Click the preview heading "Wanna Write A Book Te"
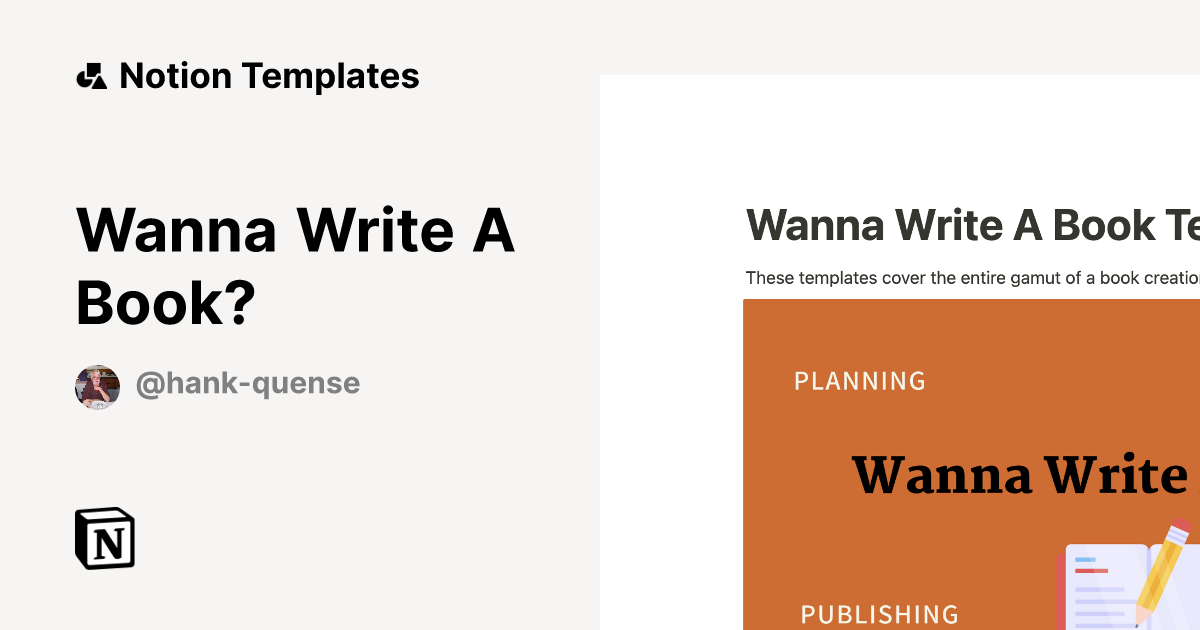The height and width of the screenshot is (630, 1200). tap(972, 226)
